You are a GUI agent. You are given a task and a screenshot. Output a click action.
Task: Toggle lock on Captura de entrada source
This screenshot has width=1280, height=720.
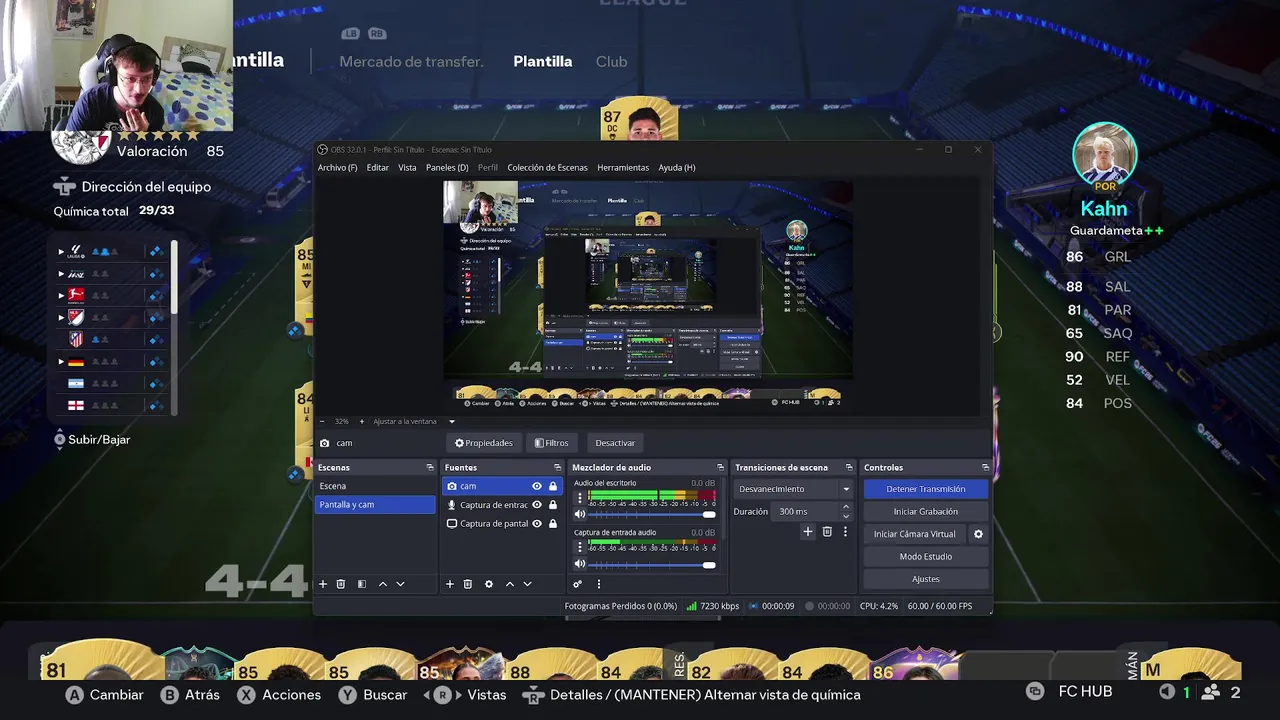553,505
